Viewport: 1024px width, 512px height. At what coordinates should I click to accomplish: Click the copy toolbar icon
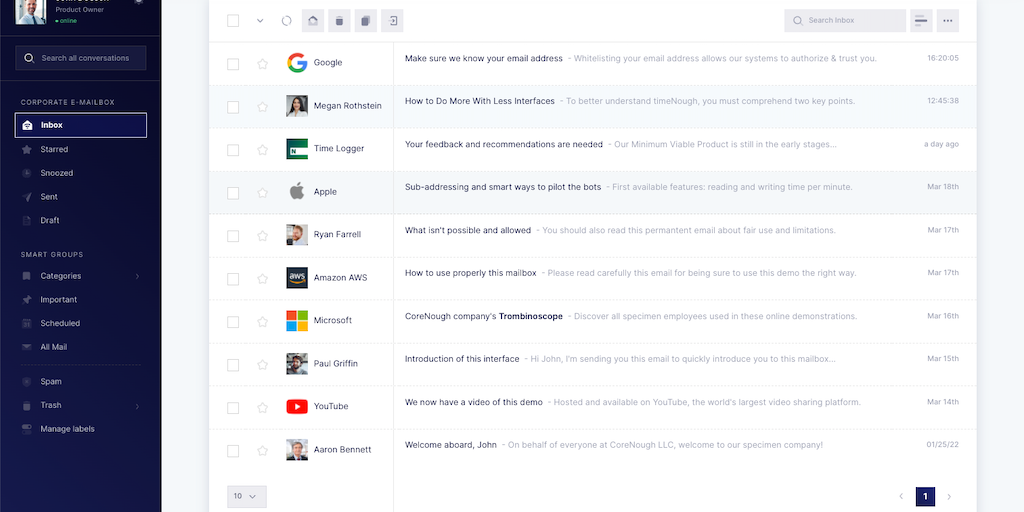click(366, 21)
